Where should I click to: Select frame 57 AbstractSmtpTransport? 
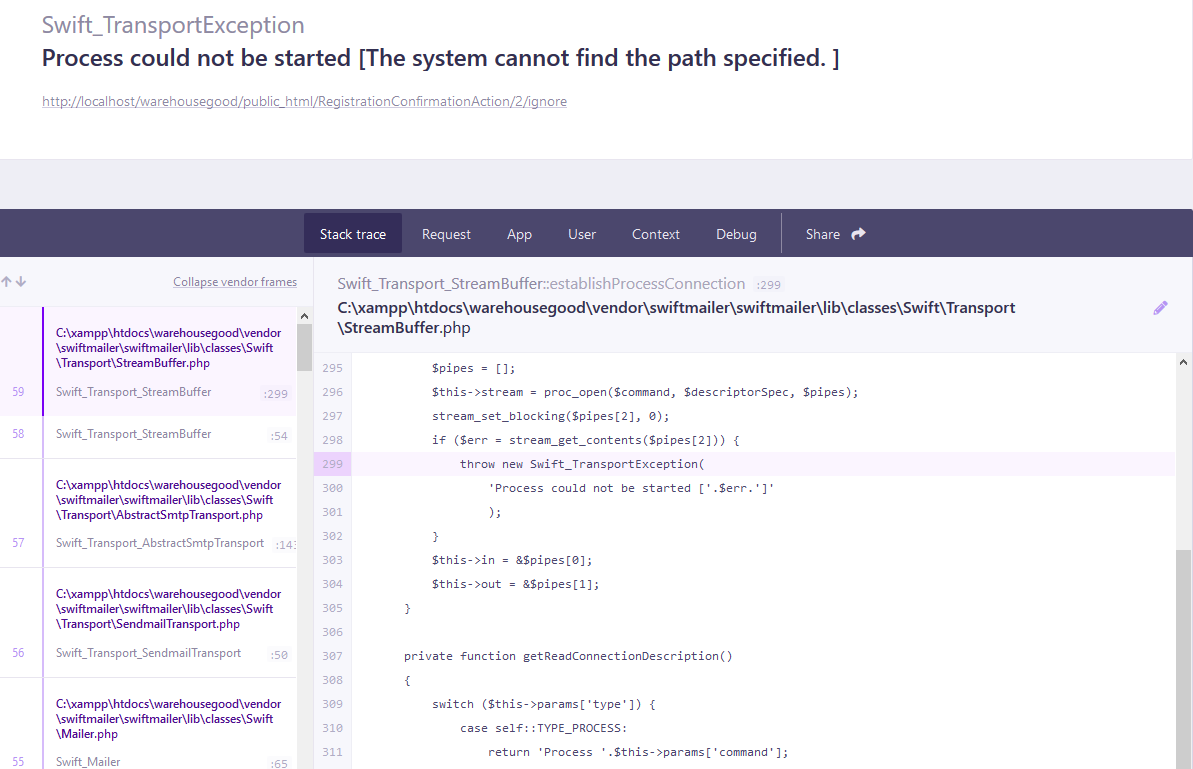pos(148,513)
